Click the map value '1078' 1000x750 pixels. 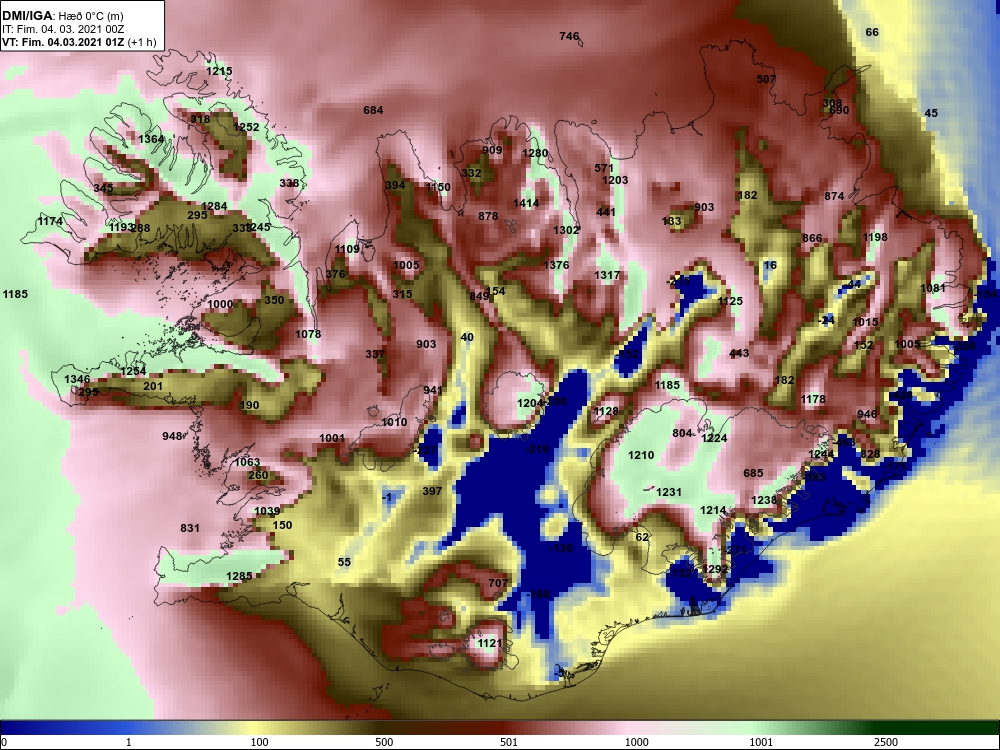click(x=308, y=334)
